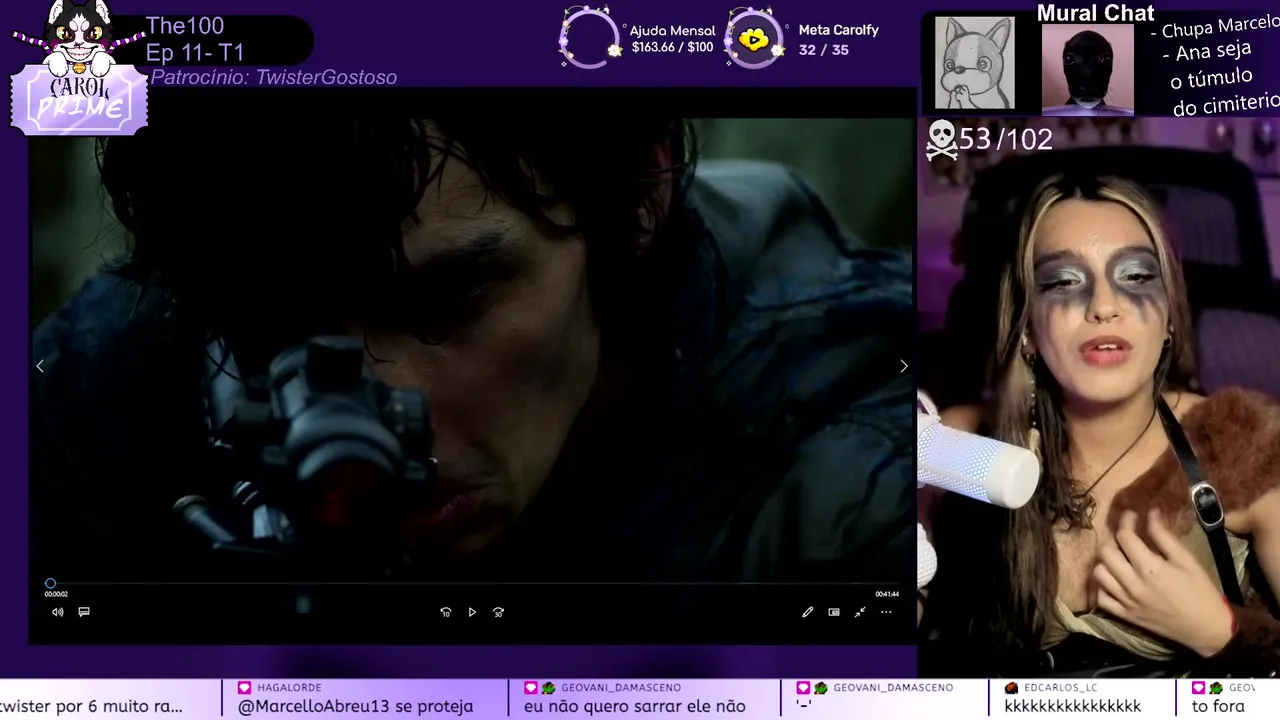Click the Ajuda Mensal progress ring
The width and height of the screenshot is (1280, 720).
point(590,38)
